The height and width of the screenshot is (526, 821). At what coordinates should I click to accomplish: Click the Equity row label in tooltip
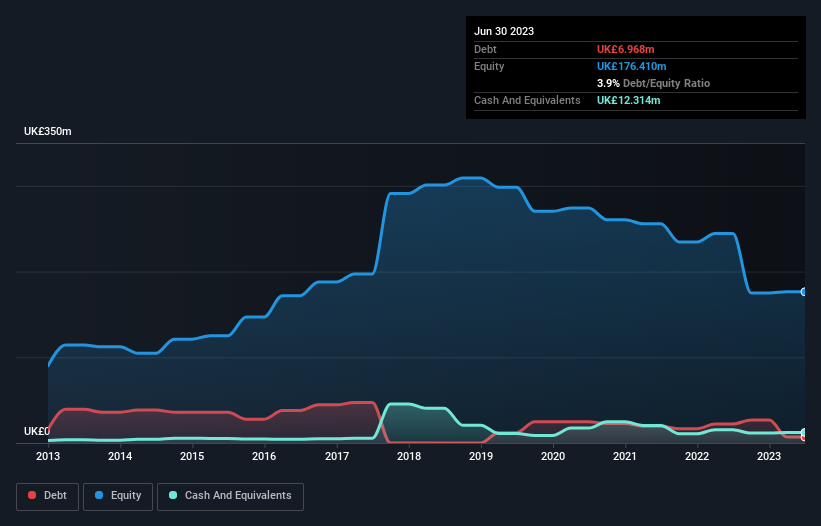click(489, 66)
